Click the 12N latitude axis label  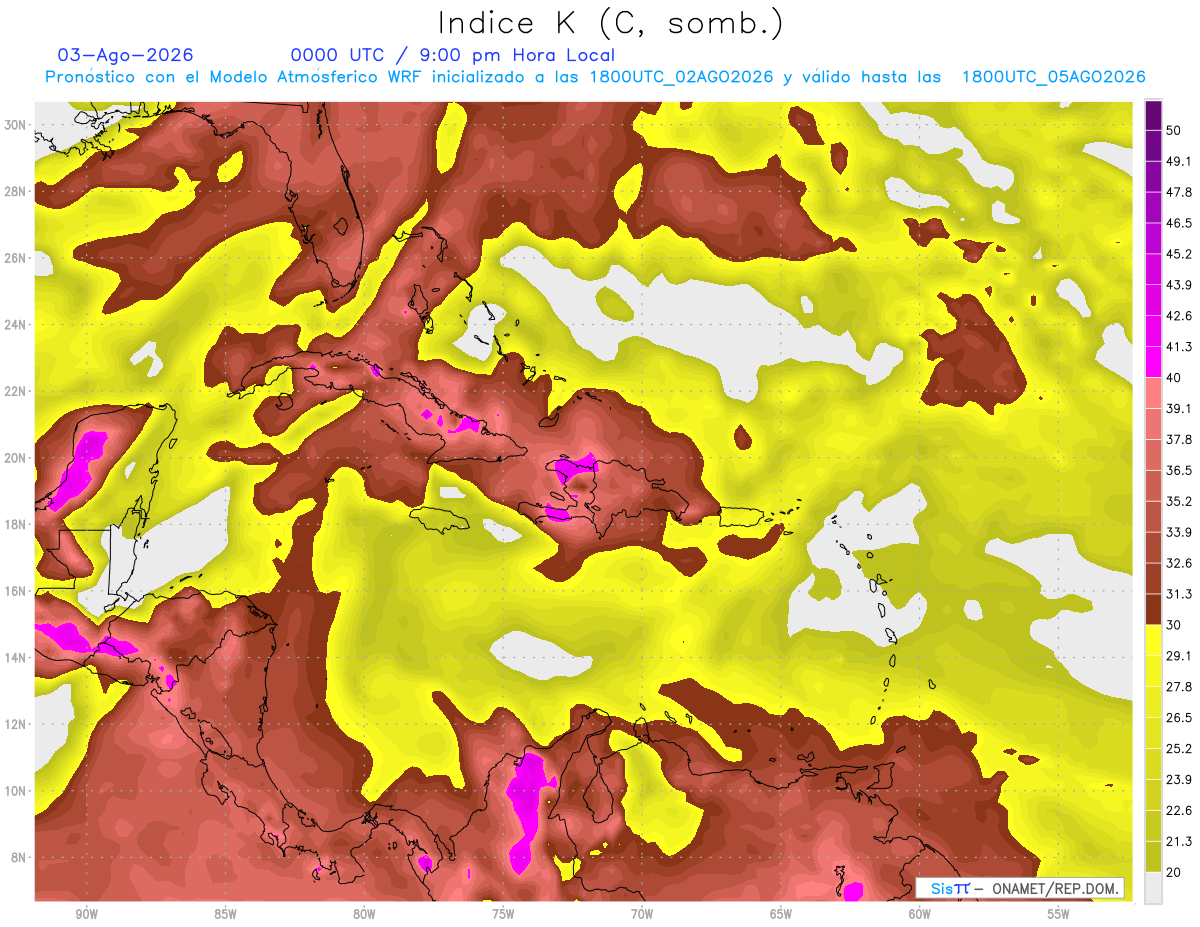(16, 724)
